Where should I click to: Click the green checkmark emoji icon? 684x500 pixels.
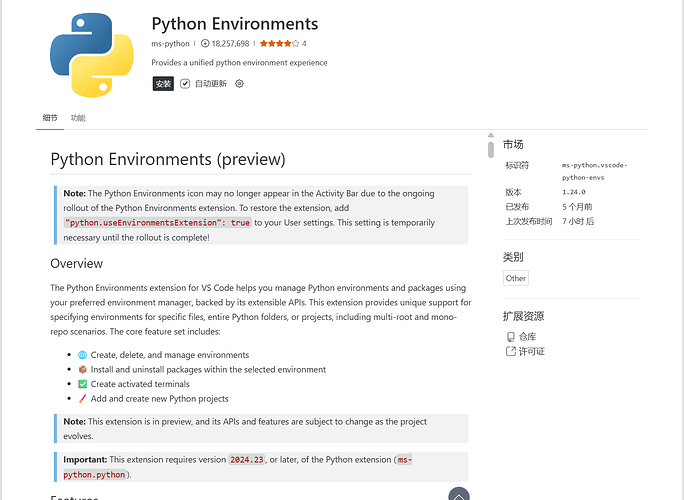[82, 384]
